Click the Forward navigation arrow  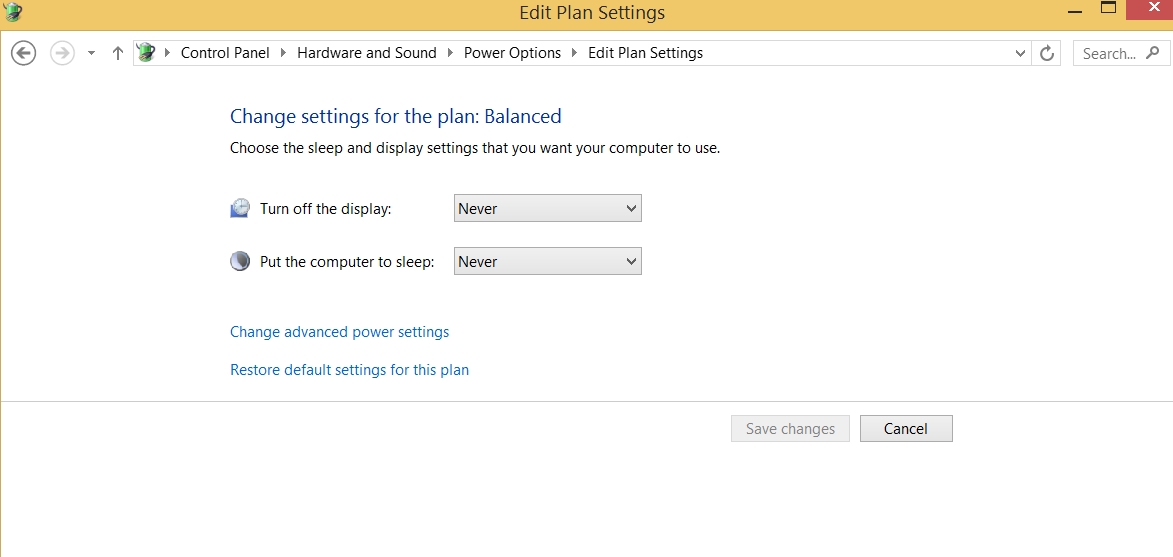pyautogui.click(x=62, y=53)
